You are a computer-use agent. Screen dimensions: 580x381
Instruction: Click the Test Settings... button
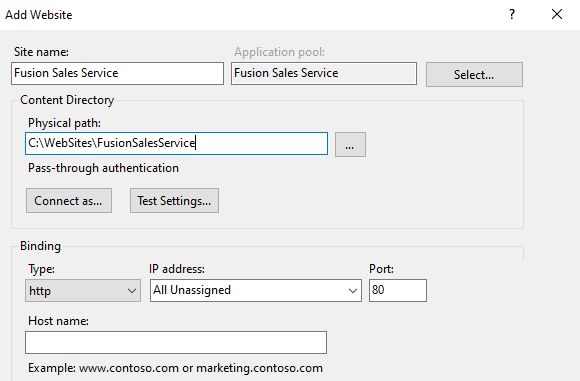(174, 200)
